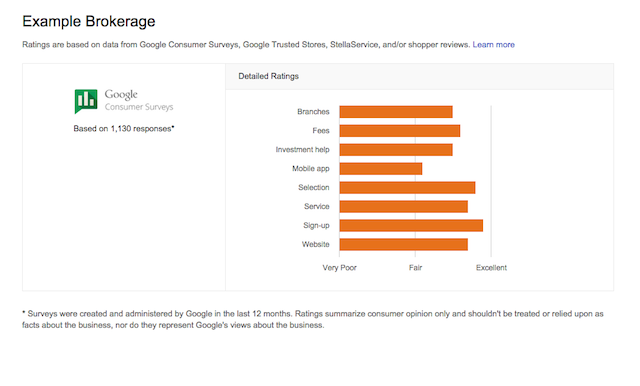Click the 'Website' chart label

click(x=316, y=244)
